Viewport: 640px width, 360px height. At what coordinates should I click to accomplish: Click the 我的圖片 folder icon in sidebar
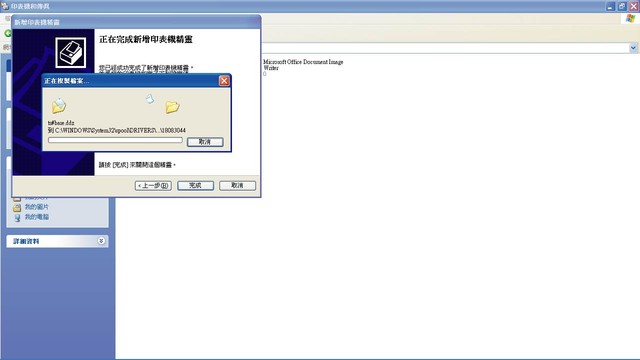tap(17, 207)
